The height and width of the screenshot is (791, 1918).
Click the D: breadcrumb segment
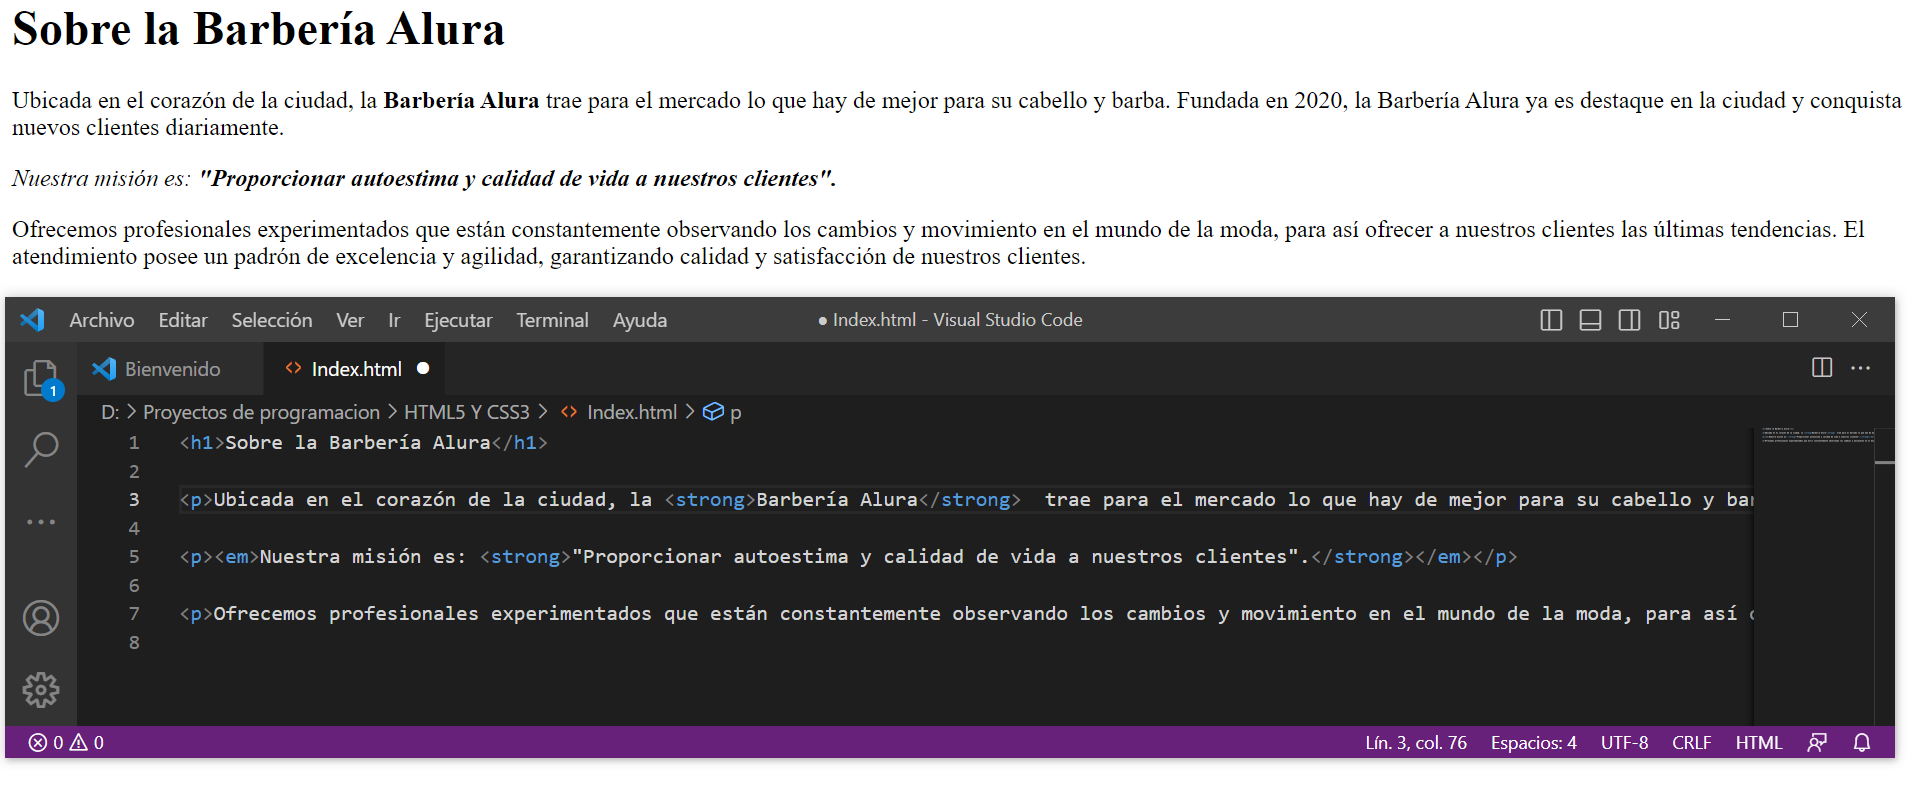tap(110, 412)
